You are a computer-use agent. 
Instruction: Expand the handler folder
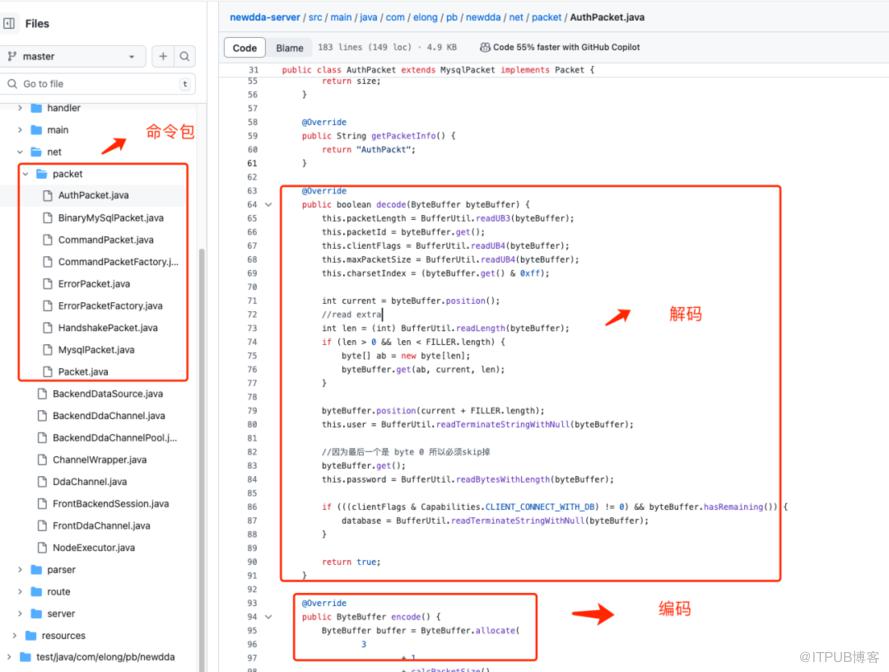20,108
